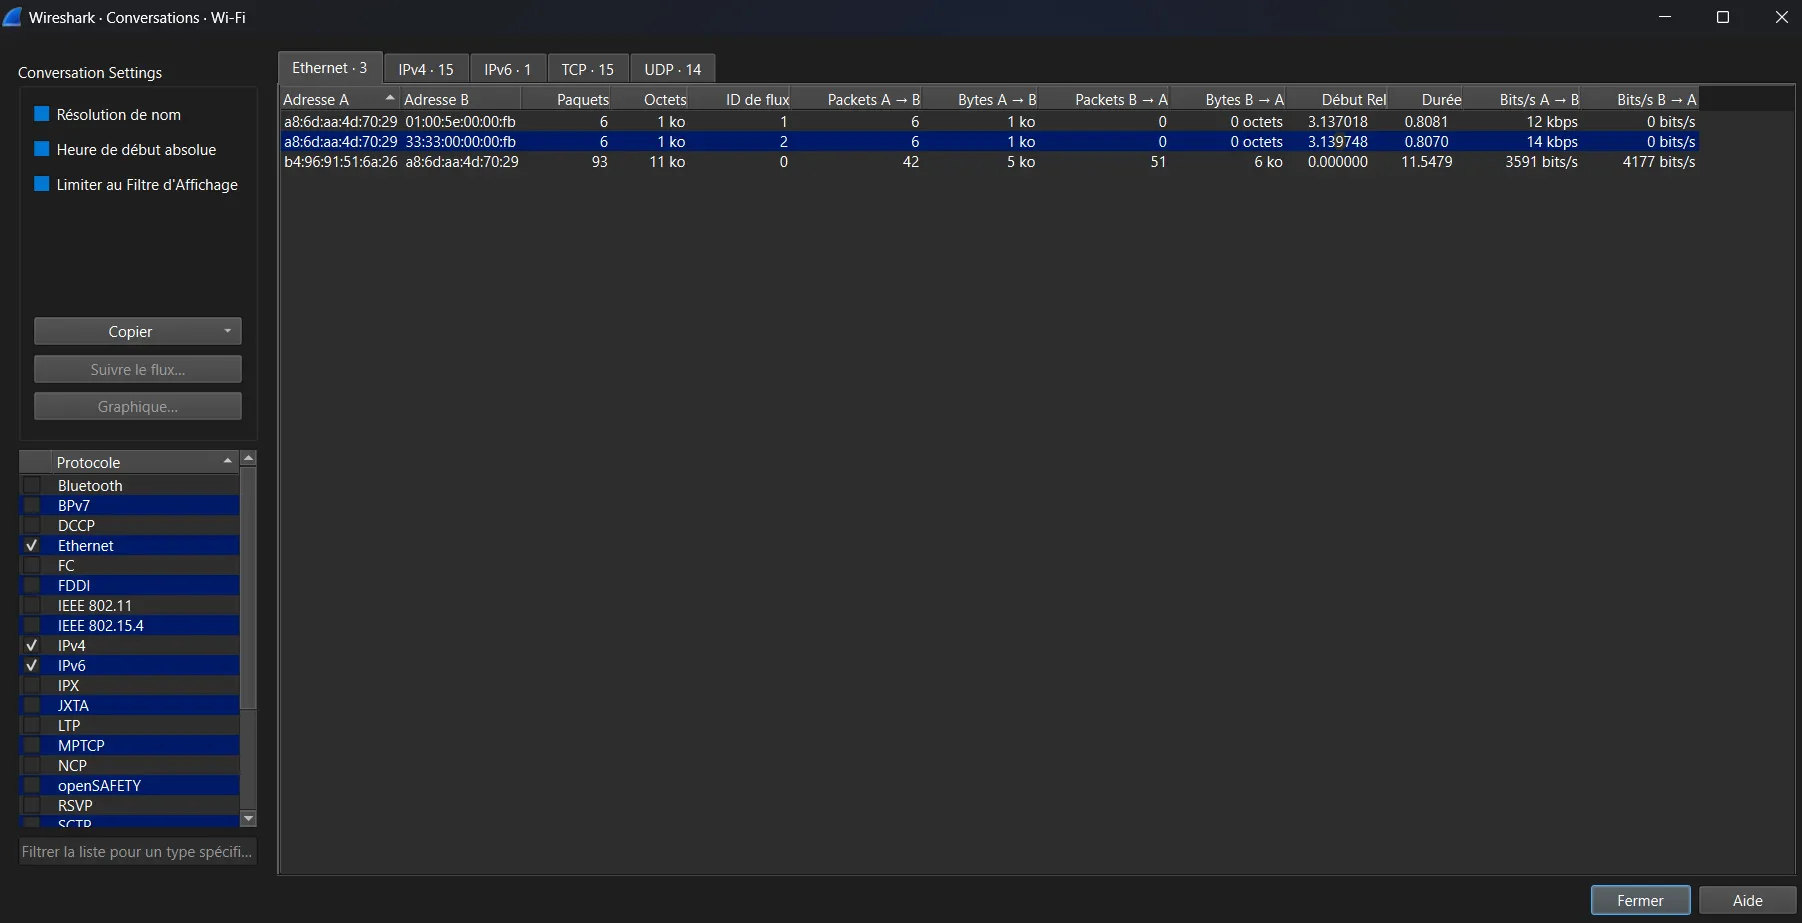
Task: Enable Heure de début absolue option
Action: [x=42, y=149]
